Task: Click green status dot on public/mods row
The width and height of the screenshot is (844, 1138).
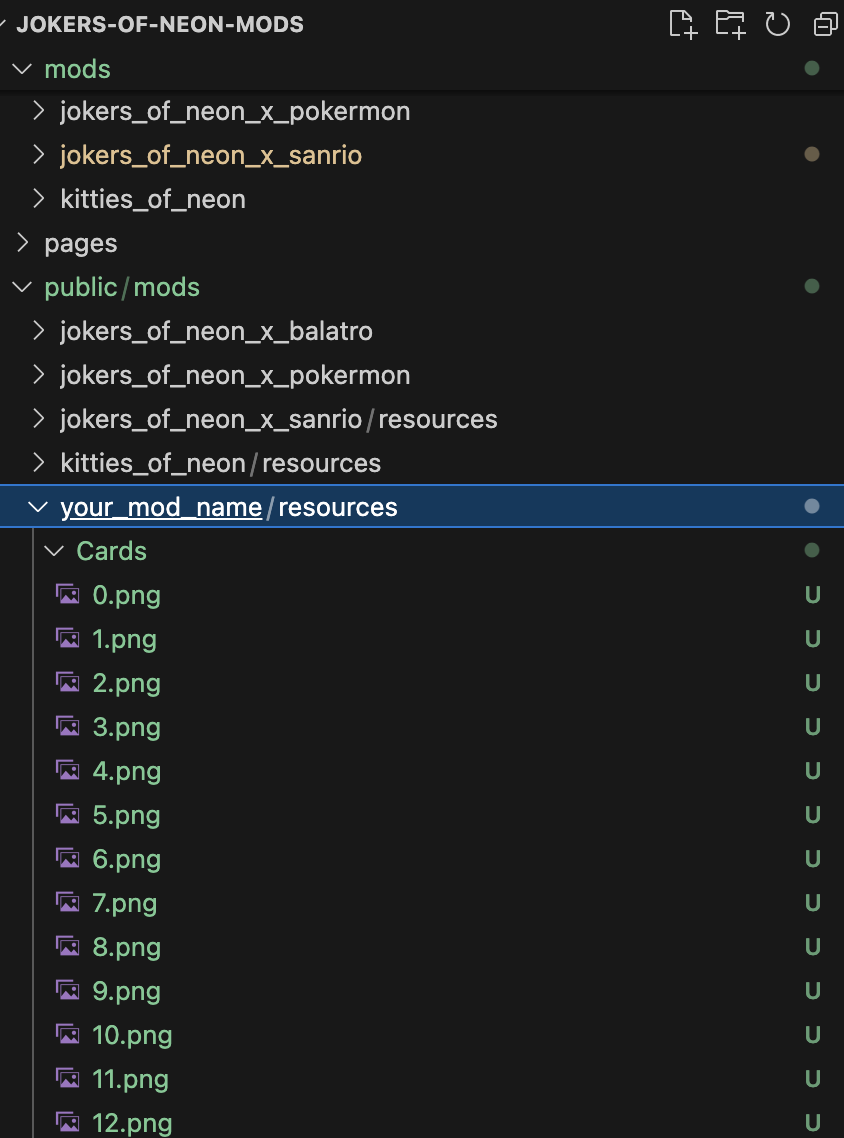Action: click(x=812, y=286)
